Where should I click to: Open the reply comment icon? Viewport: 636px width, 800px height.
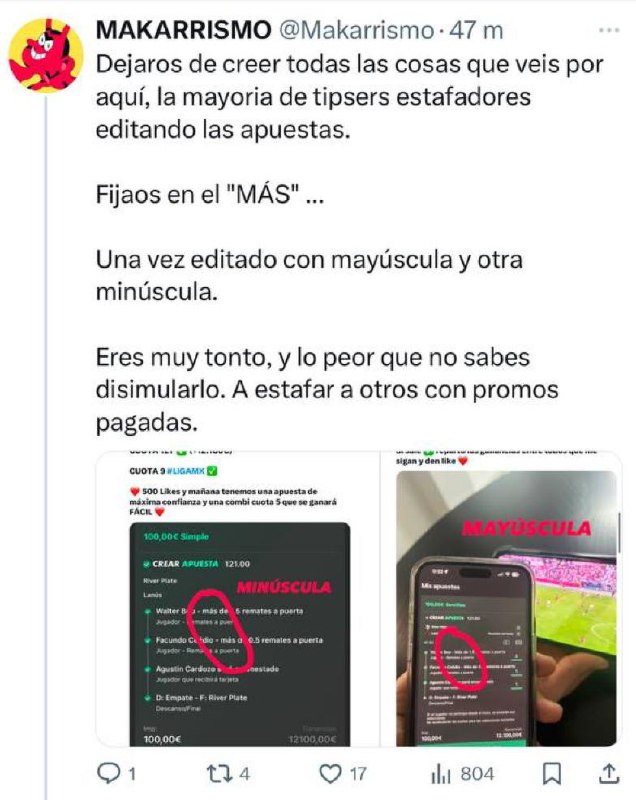point(108,773)
